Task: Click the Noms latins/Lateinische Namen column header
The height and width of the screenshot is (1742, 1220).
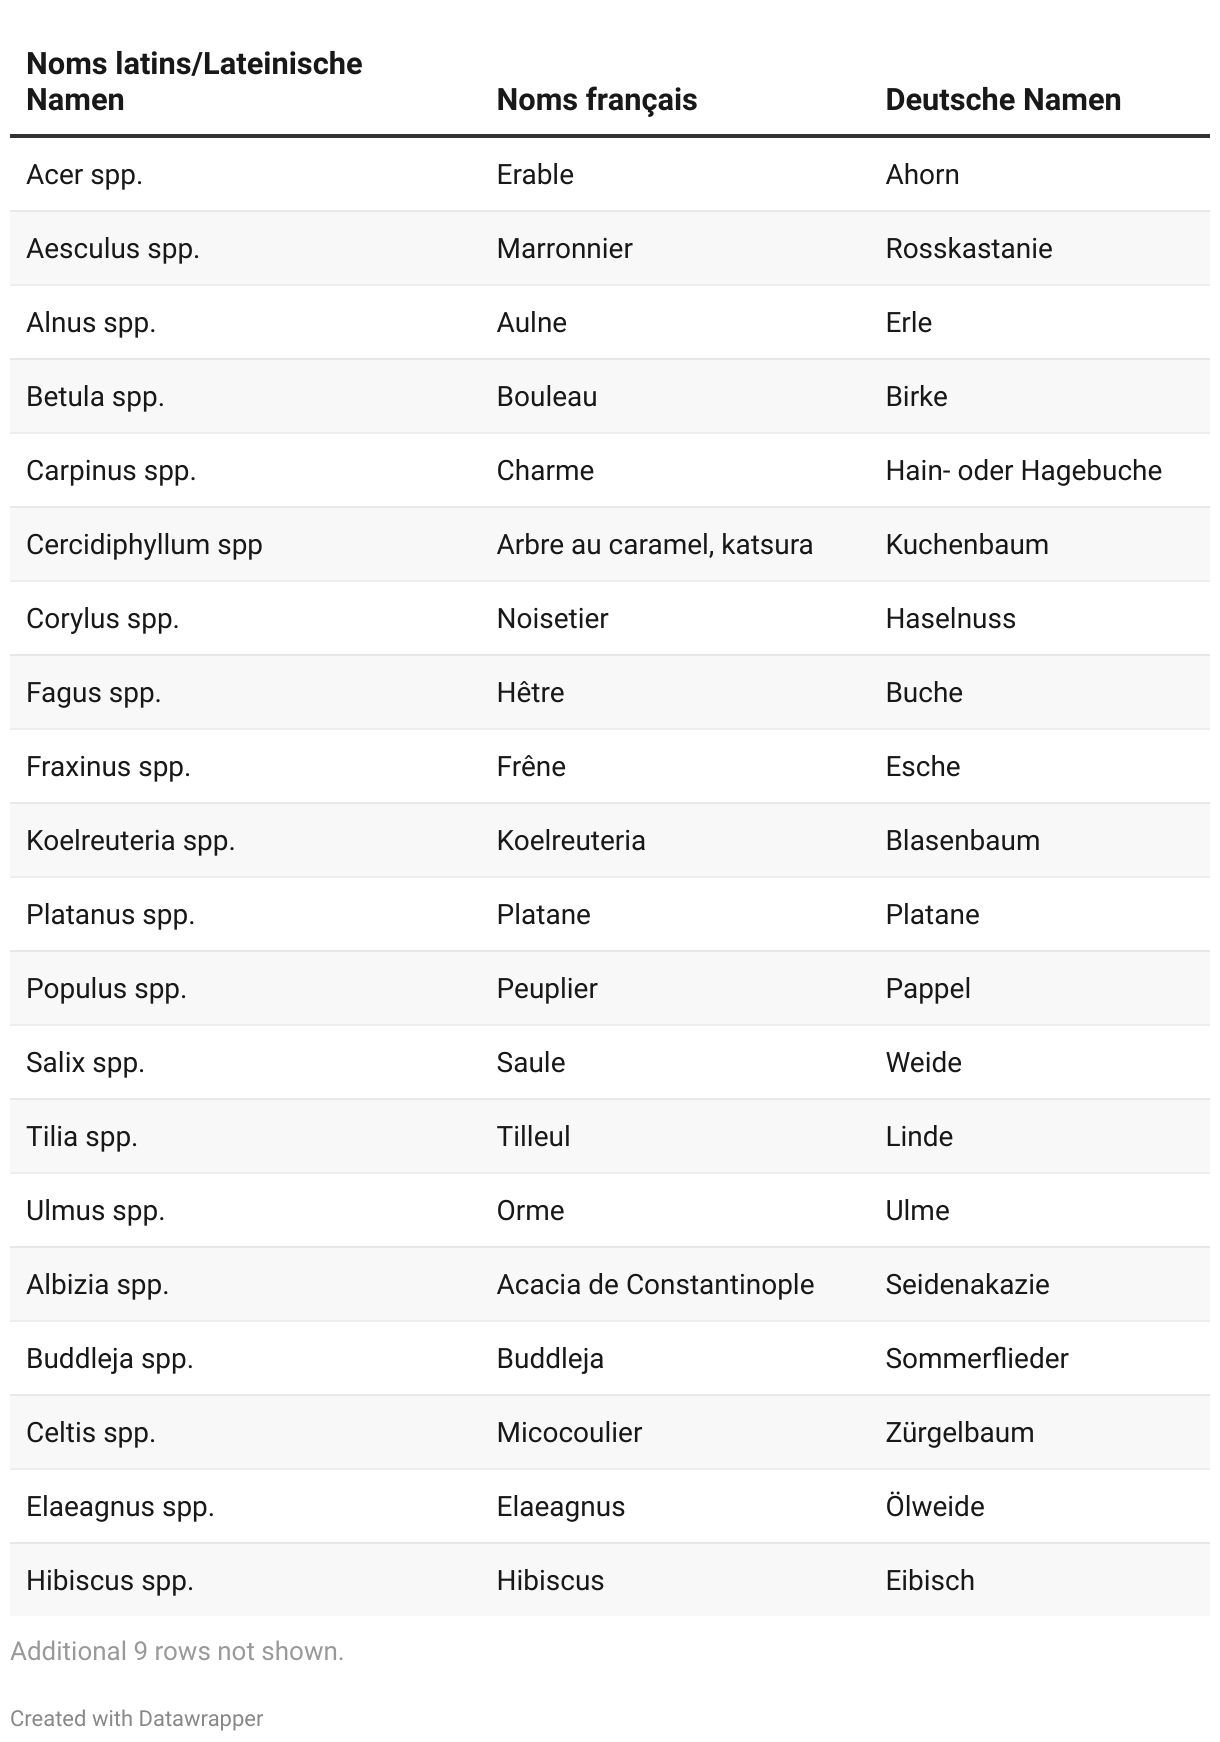Action: (194, 81)
